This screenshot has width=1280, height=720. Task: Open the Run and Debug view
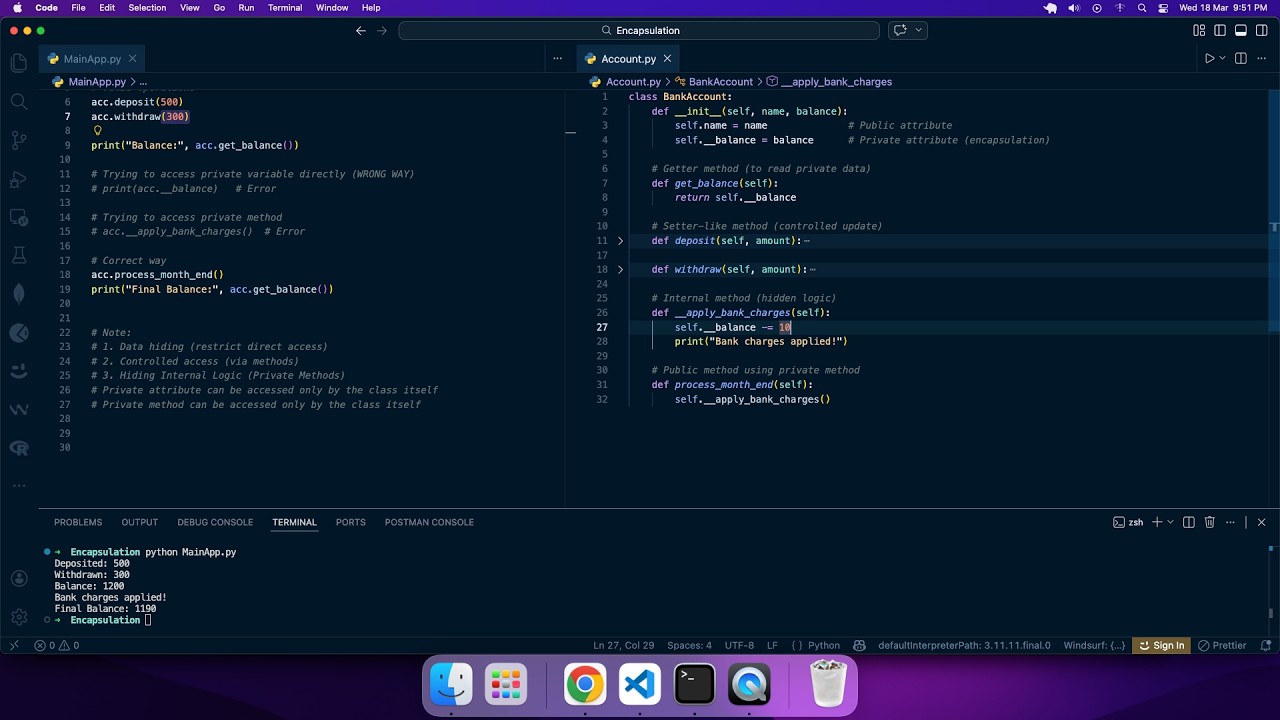[18, 179]
